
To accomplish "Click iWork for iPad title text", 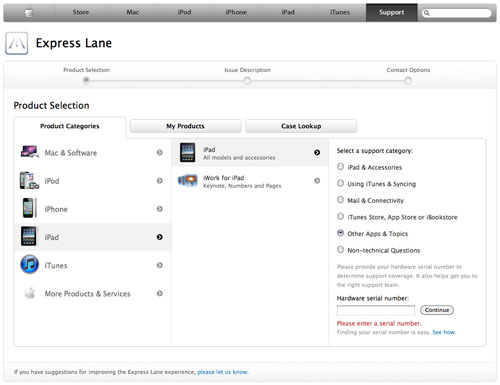I will [x=223, y=178].
